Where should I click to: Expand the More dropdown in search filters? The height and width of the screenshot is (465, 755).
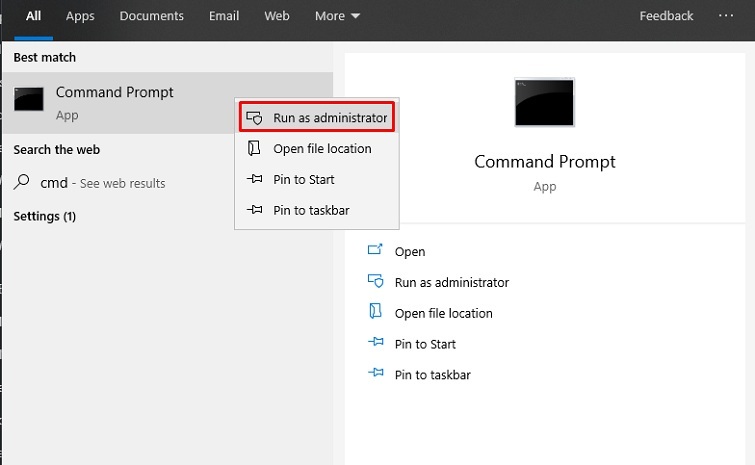[337, 16]
